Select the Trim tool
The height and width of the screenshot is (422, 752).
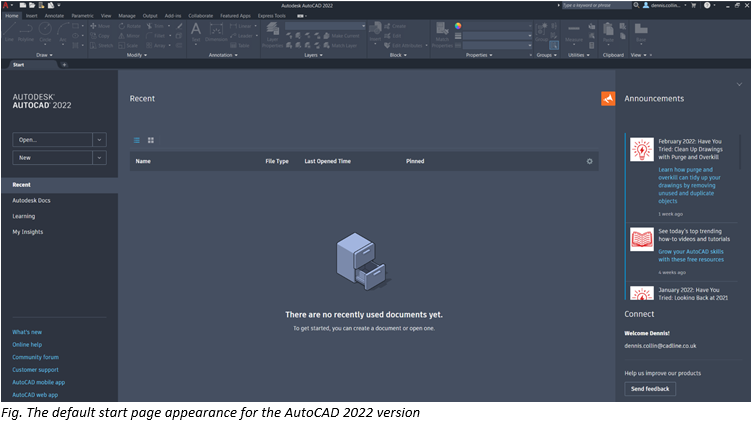pyautogui.click(x=155, y=26)
